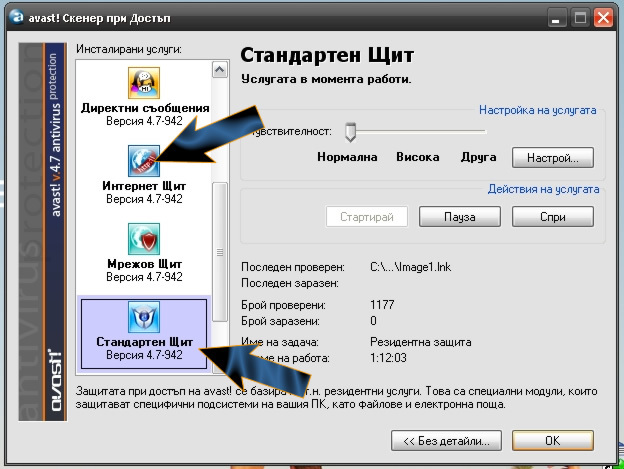Stop the provider with Спри button

(553, 217)
